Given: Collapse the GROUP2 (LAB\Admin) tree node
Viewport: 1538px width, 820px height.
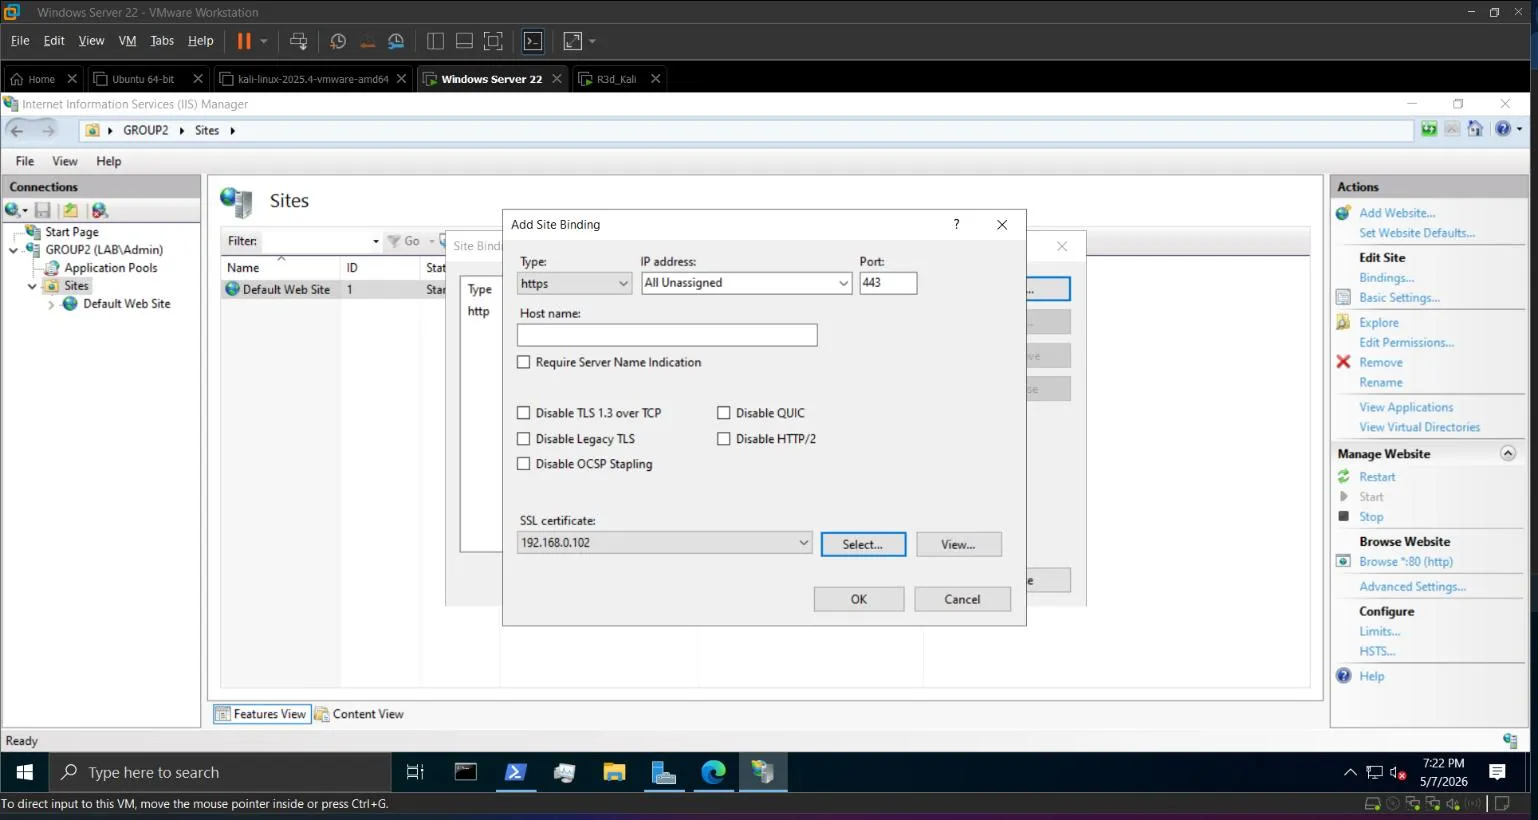Looking at the screenshot, I should point(13,250).
